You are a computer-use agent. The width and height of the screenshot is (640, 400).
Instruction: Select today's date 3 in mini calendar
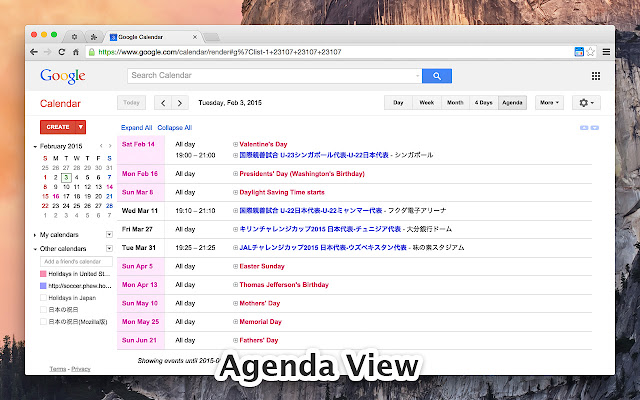click(x=66, y=178)
